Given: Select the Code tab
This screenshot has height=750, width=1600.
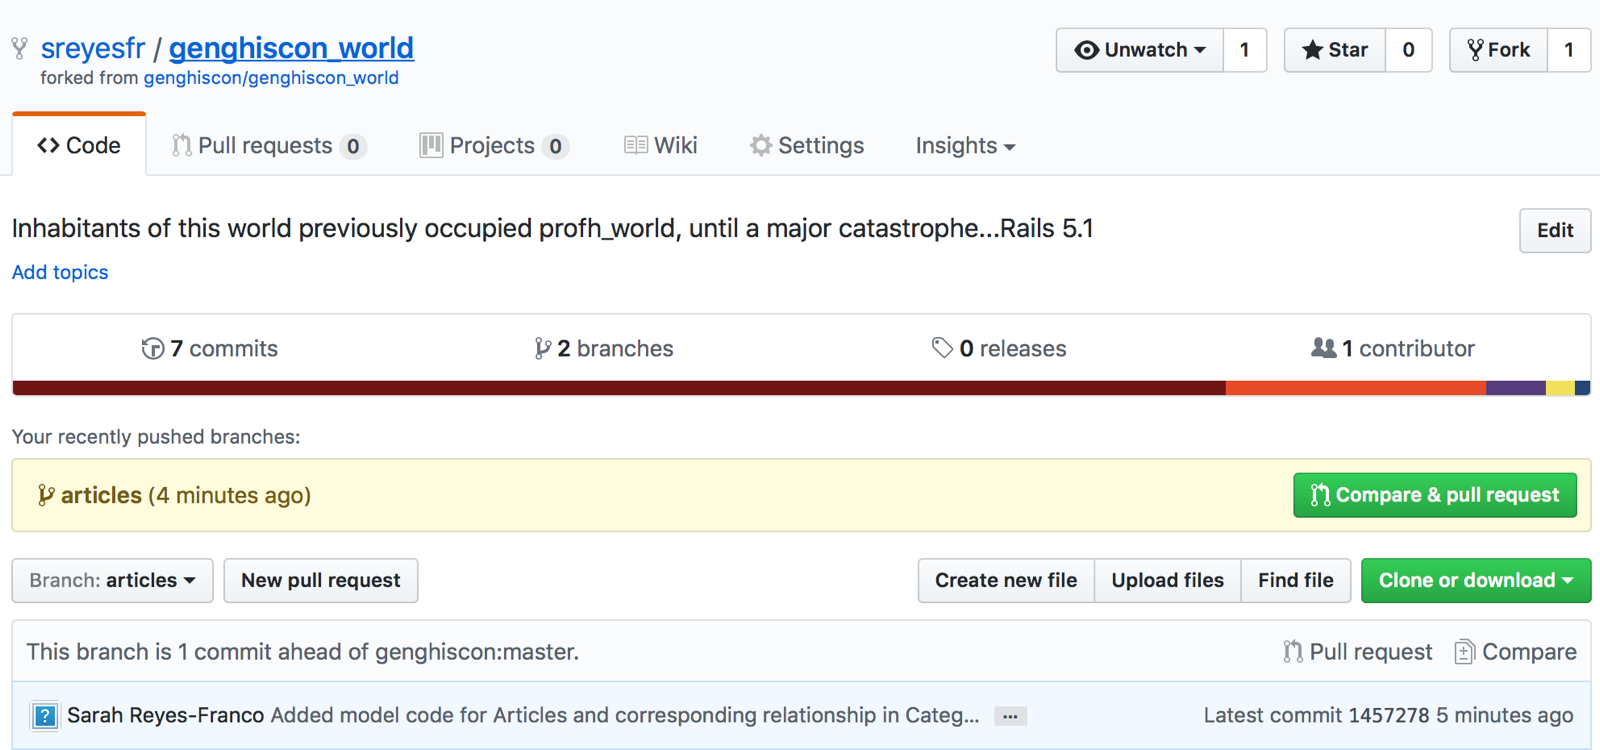Looking at the screenshot, I should click(x=79, y=145).
